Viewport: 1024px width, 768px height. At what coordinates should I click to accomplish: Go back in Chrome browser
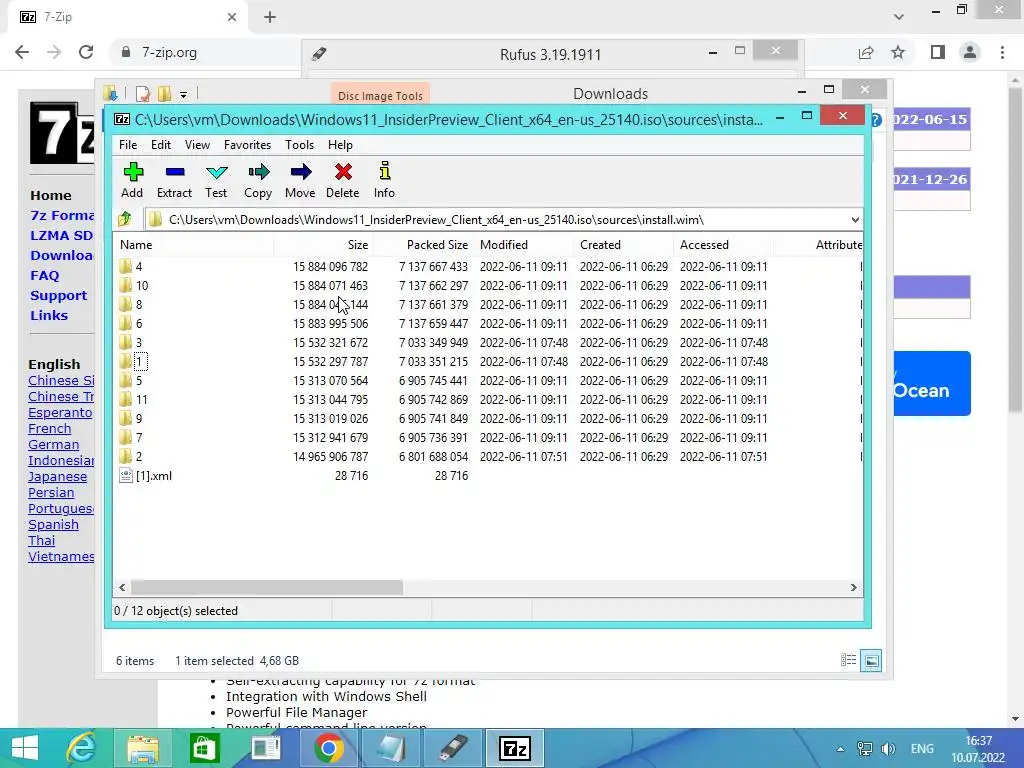[22, 52]
